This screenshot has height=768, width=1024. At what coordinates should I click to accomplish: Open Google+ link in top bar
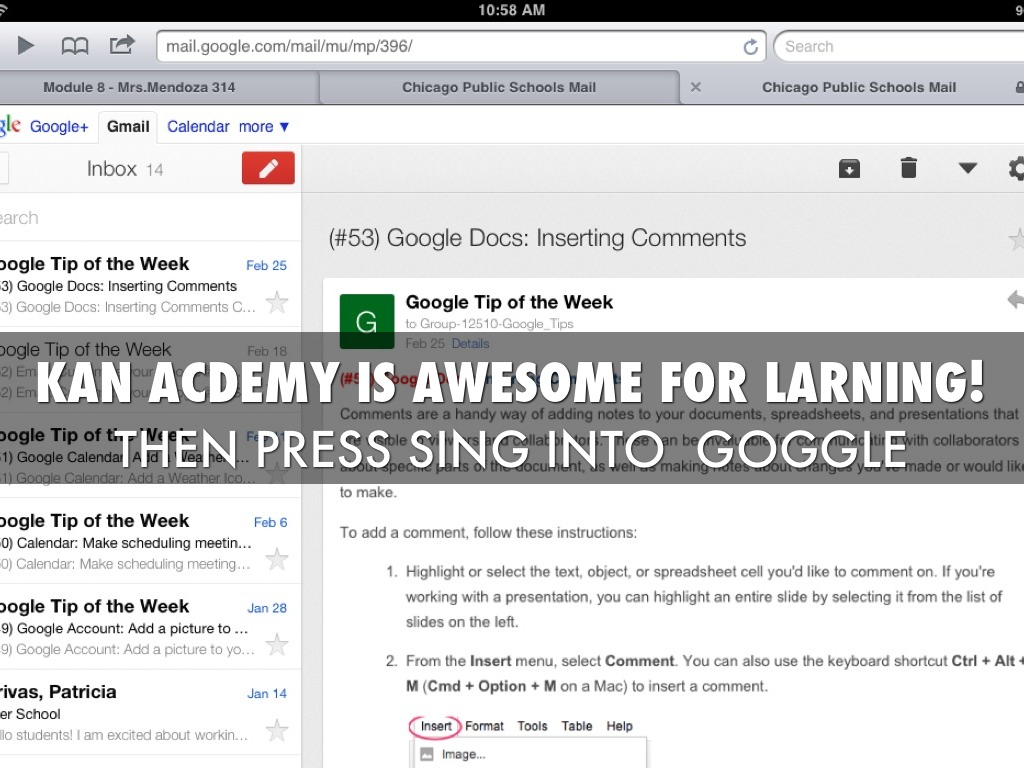(x=59, y=127)
